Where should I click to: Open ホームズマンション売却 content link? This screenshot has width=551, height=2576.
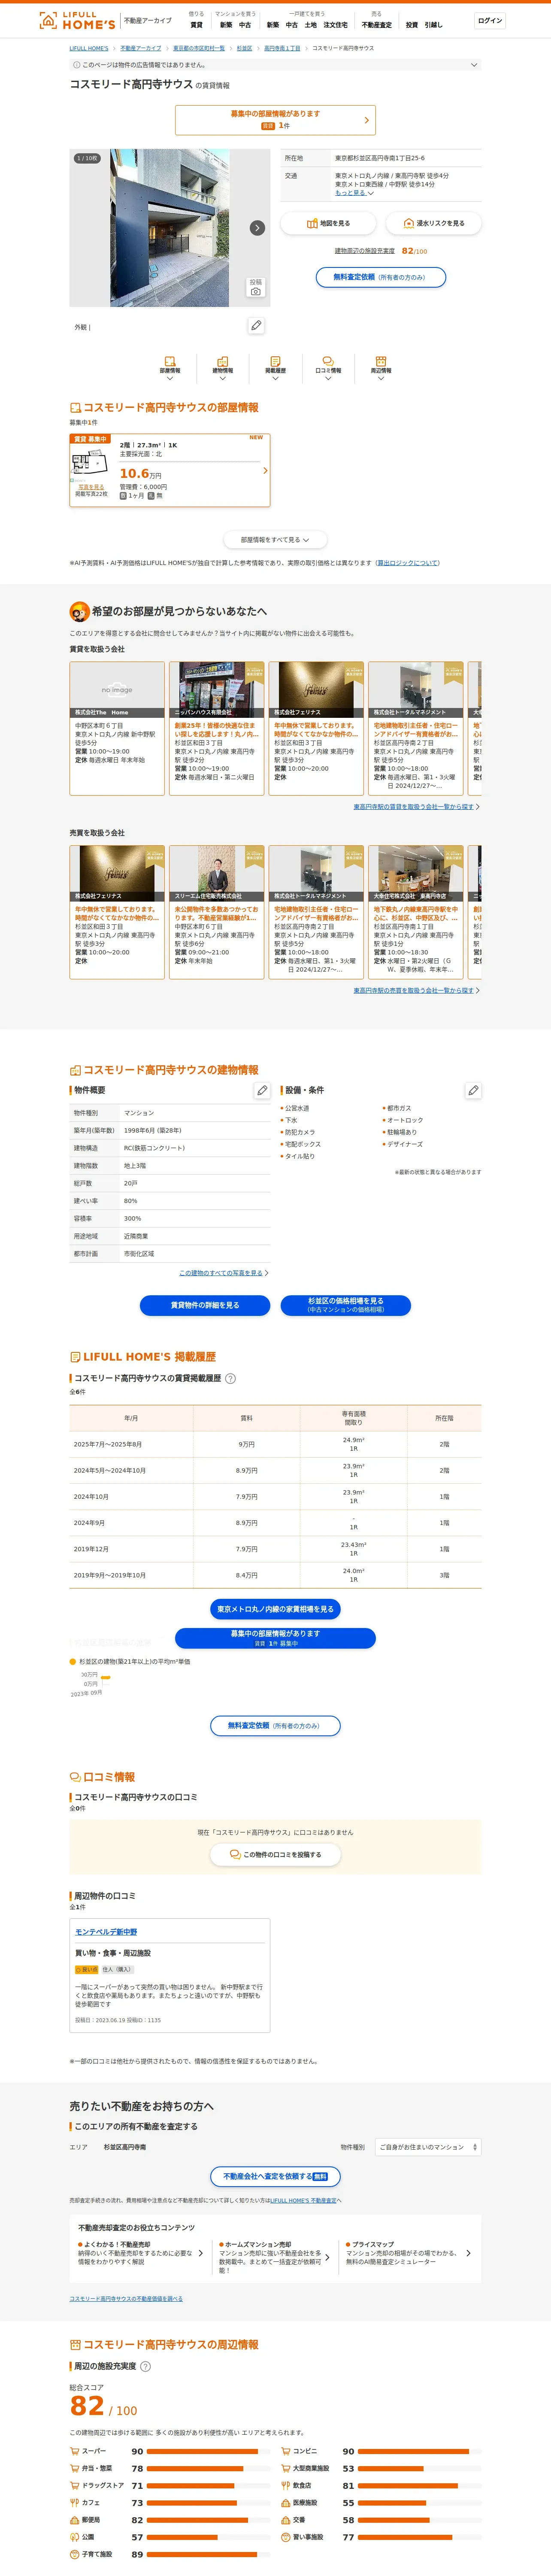pyautogui.click(x=275, y=2257)
